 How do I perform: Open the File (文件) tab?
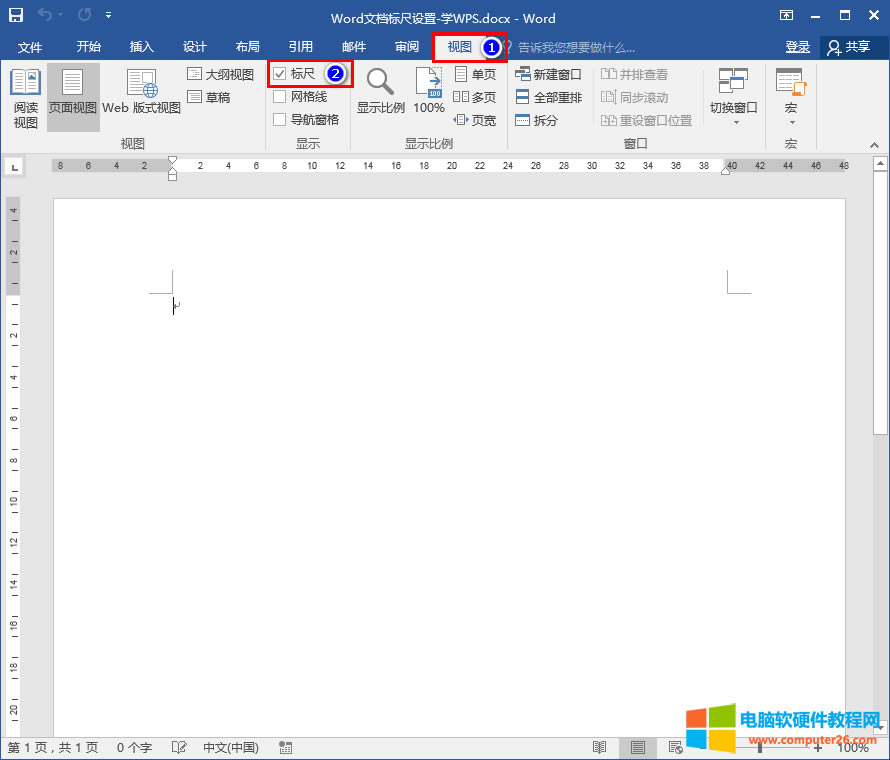coord(30,47)
